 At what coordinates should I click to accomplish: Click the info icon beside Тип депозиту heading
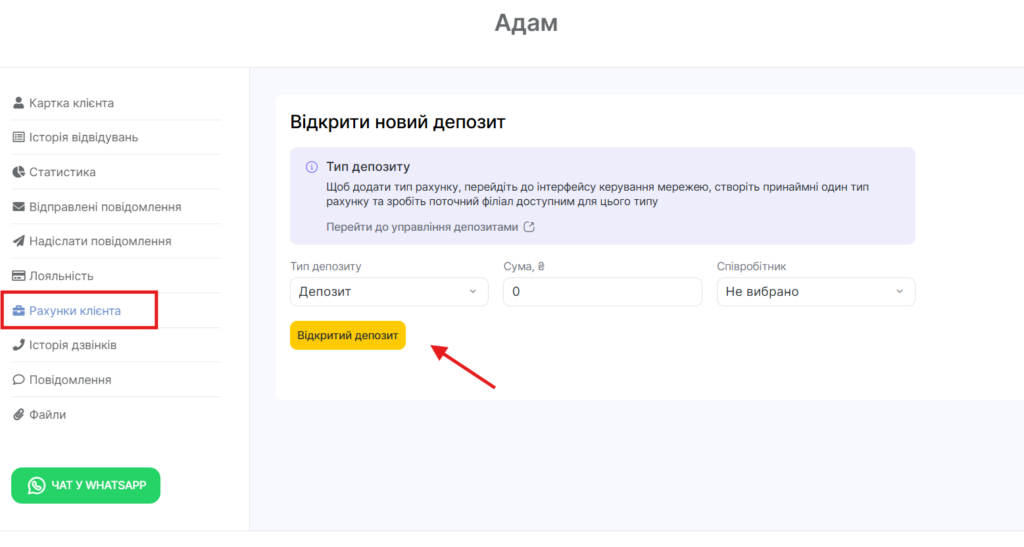pos(312,167)
